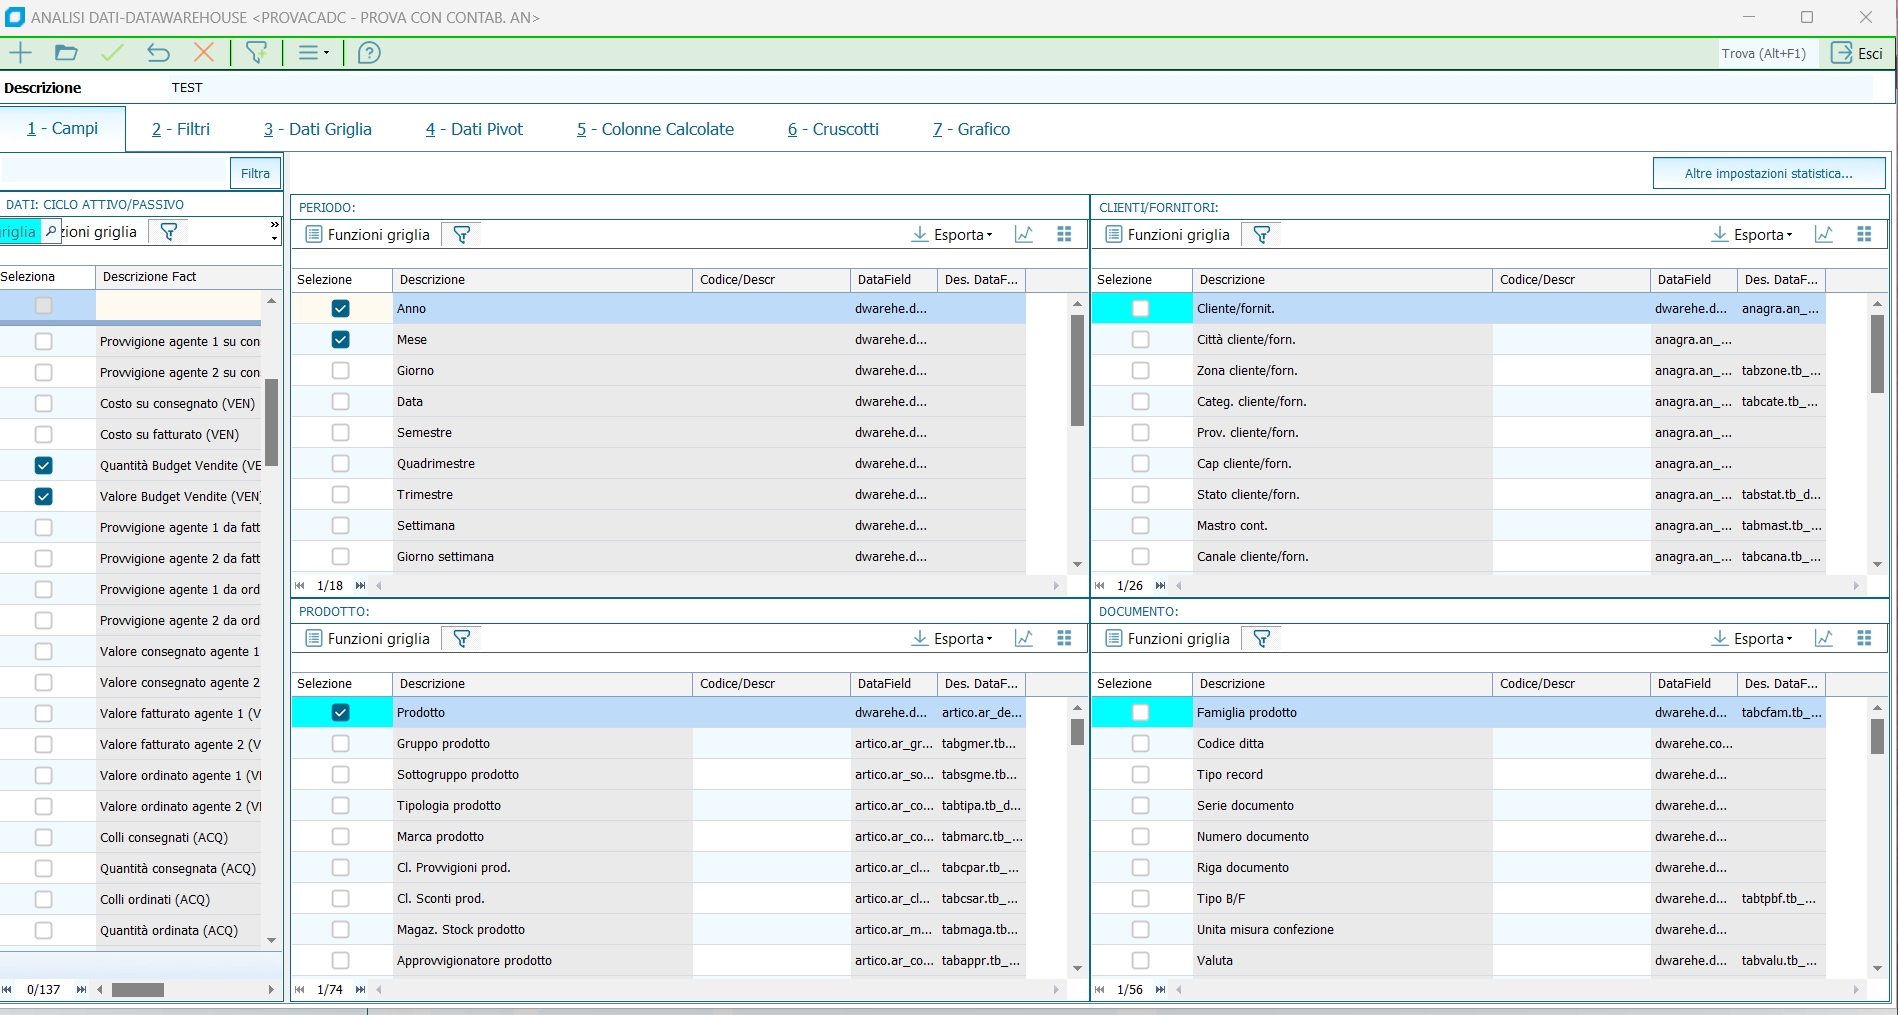Open the chart icon in the CLIENTI/FORNITORI panel
The width and height of the screenshot is (1898, 1015).
1823,235
